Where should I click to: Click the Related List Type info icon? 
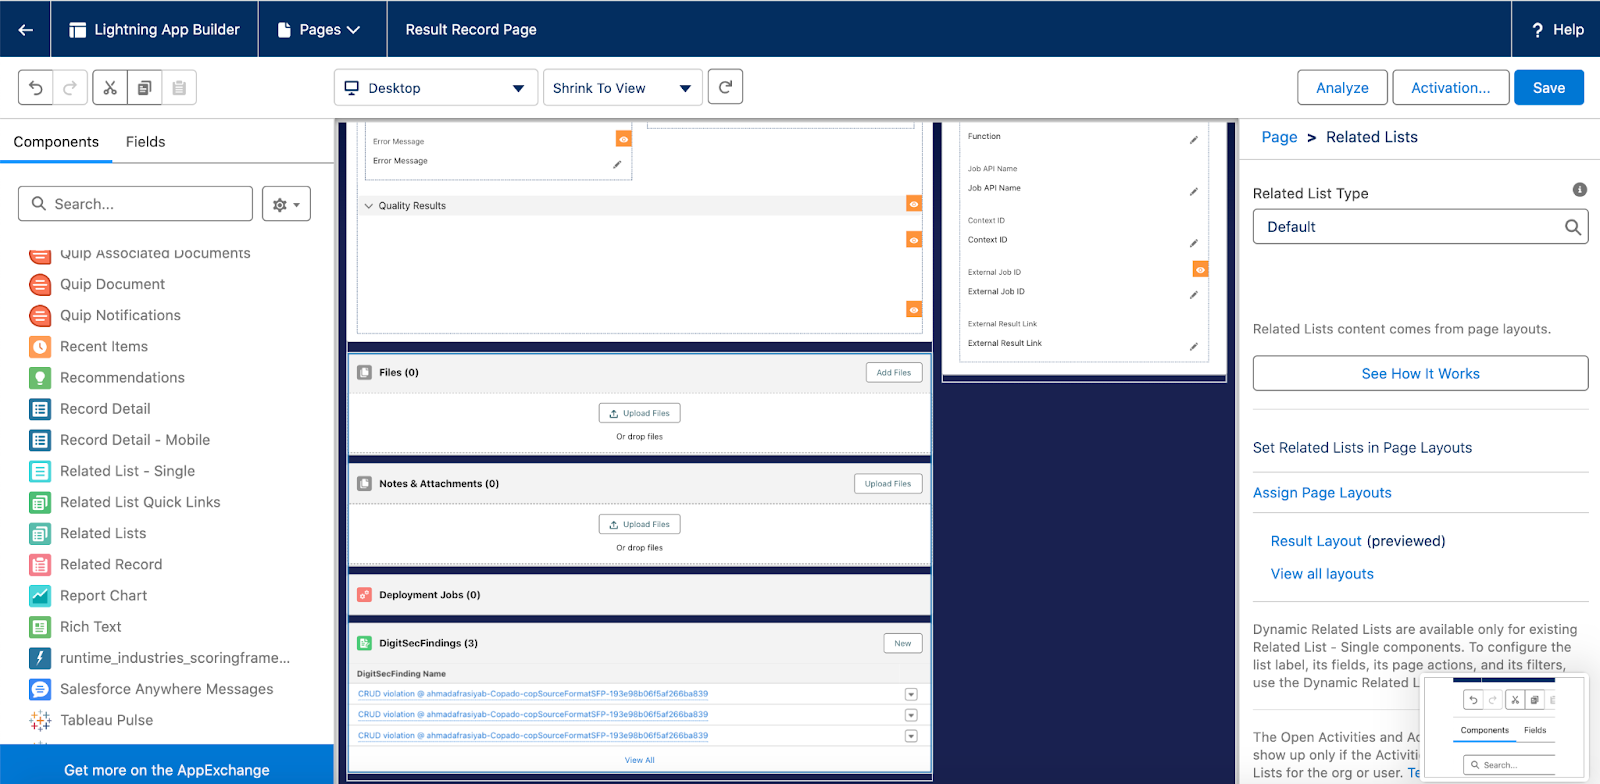click(x=1580, y=189)
